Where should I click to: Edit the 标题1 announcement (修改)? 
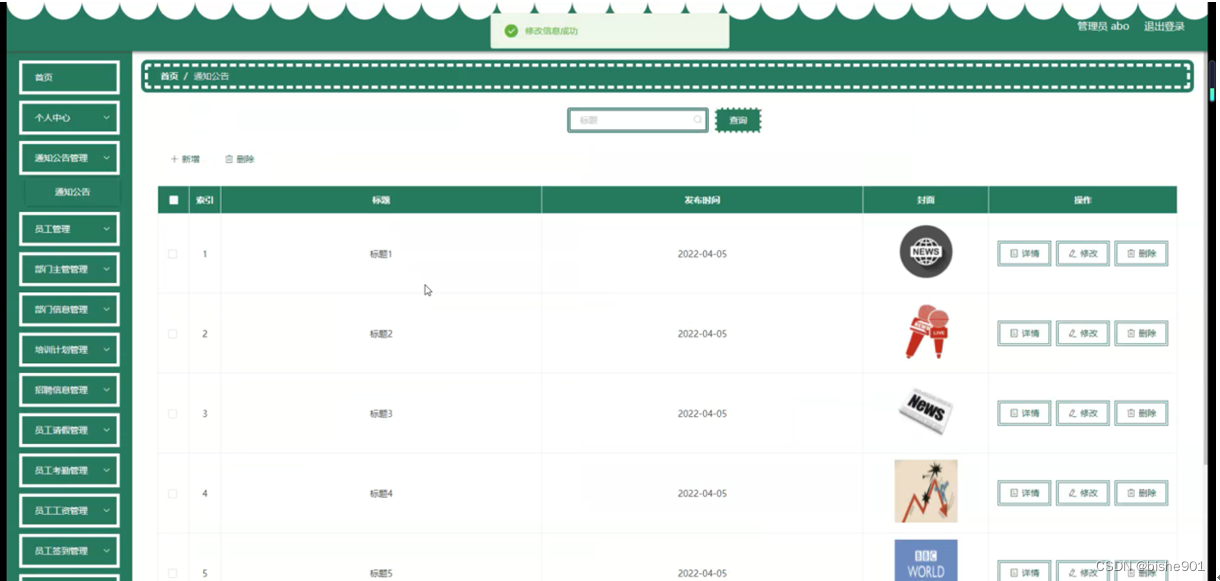1083,253
